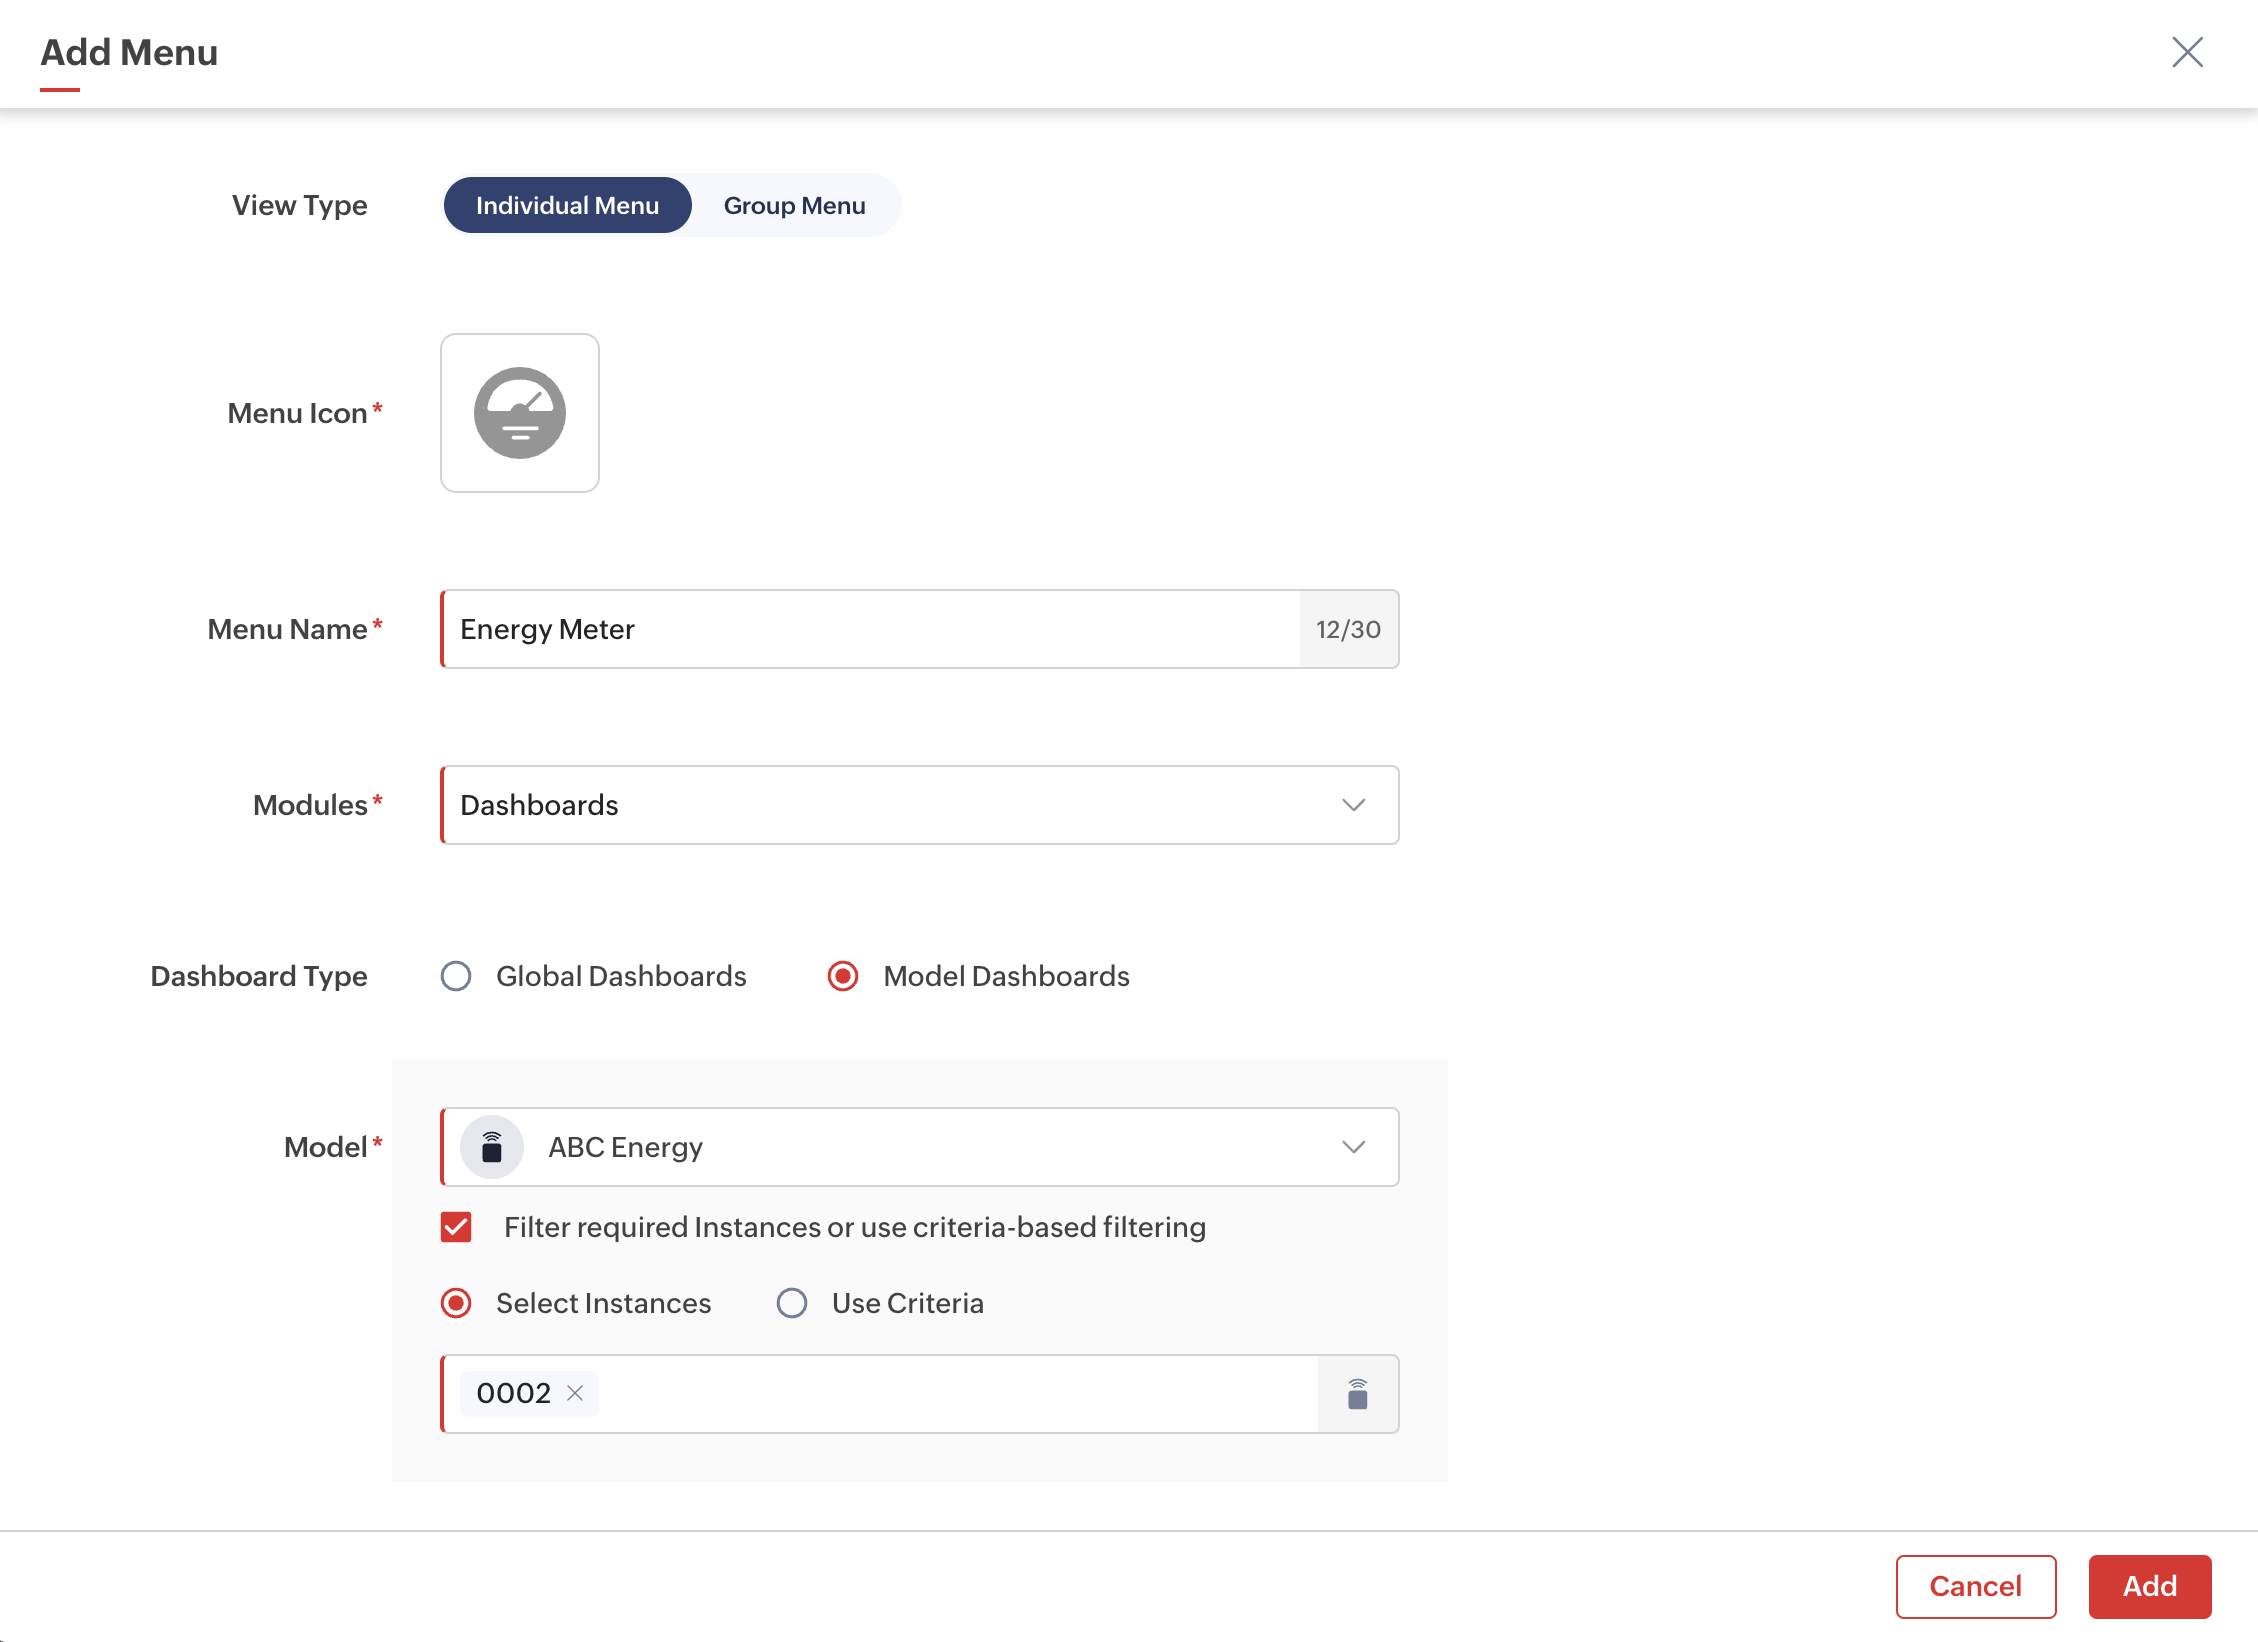Choose Use Criteria radio option

pyautogui.click(x=792, y=1303)
